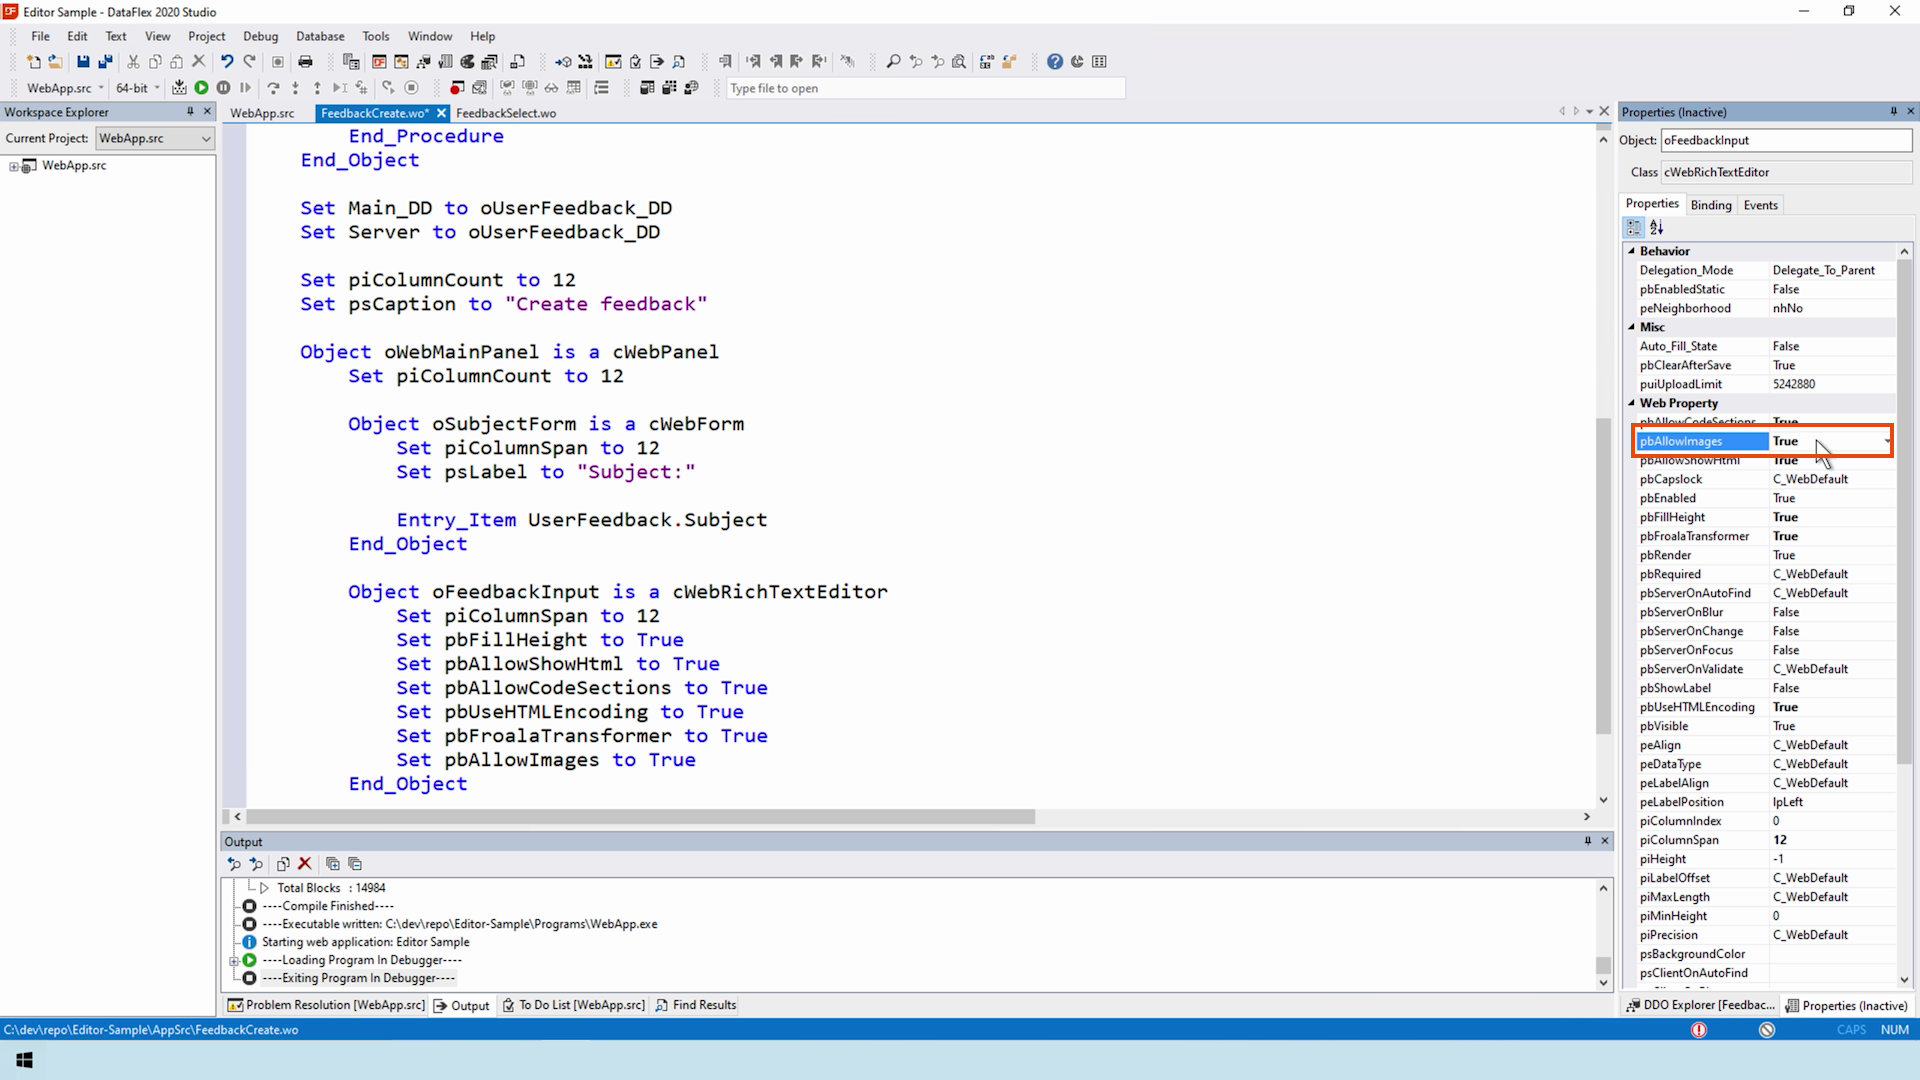This screenshot has height=1080, width=1920.
Task: Expand the WebApp.src tree node
Action: point(14,166)
